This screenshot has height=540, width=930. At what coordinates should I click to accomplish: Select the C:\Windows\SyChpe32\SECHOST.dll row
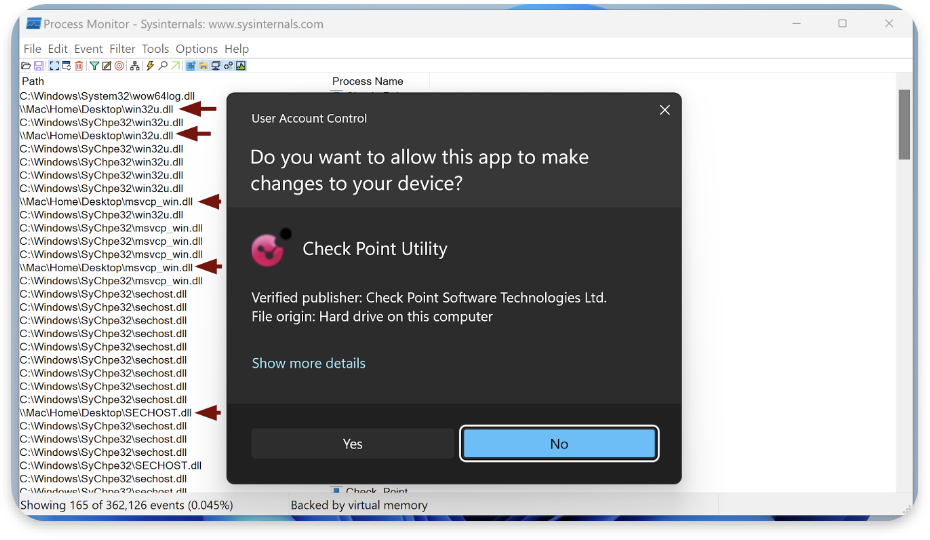click(111, 466)
